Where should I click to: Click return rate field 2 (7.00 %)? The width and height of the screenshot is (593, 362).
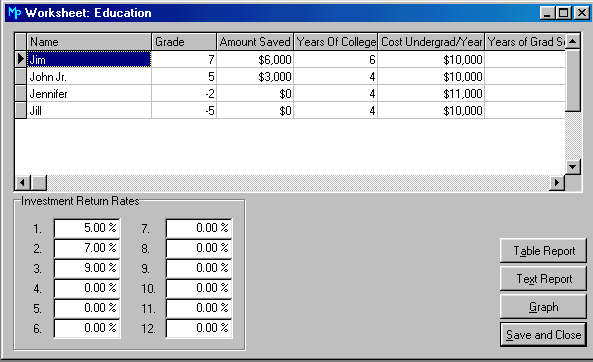click(x=87, y=248)
